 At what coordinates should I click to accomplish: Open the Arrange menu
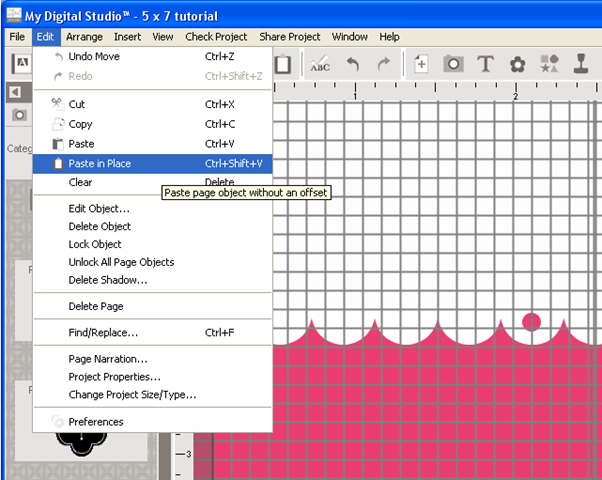(x=84, y=37)
